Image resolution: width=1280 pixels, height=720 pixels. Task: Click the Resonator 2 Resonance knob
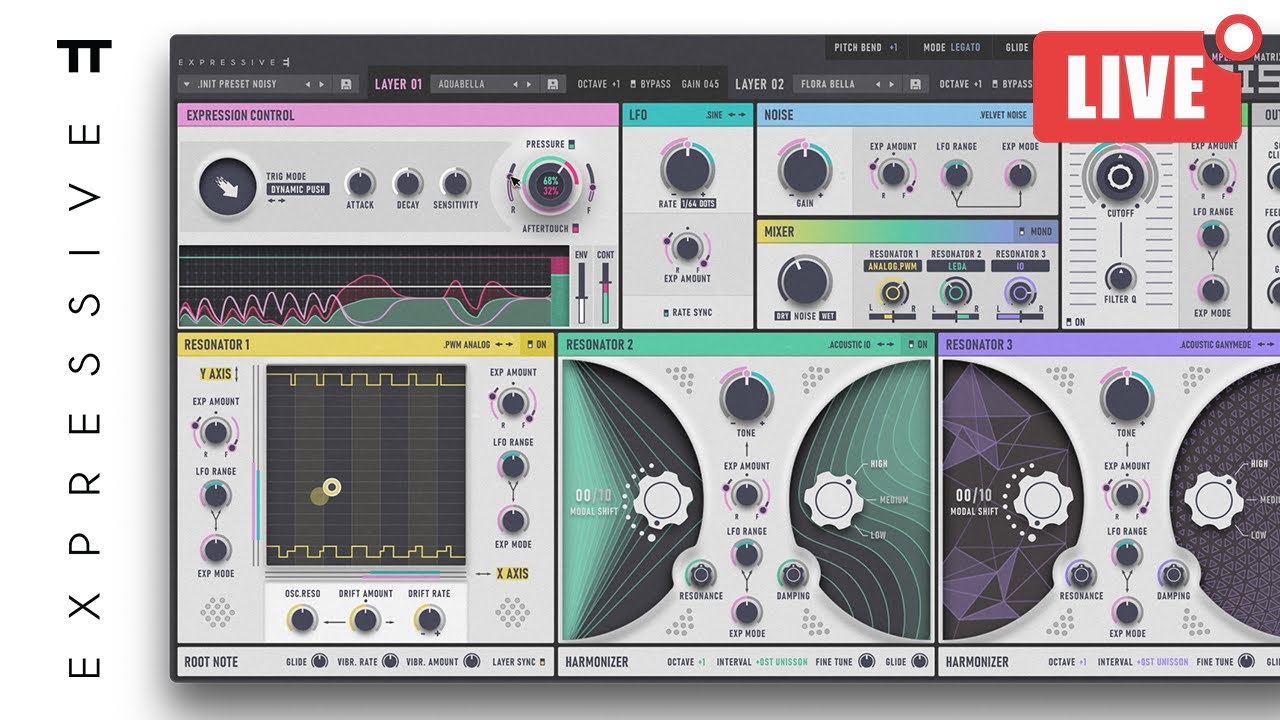[x=700, y=574]
